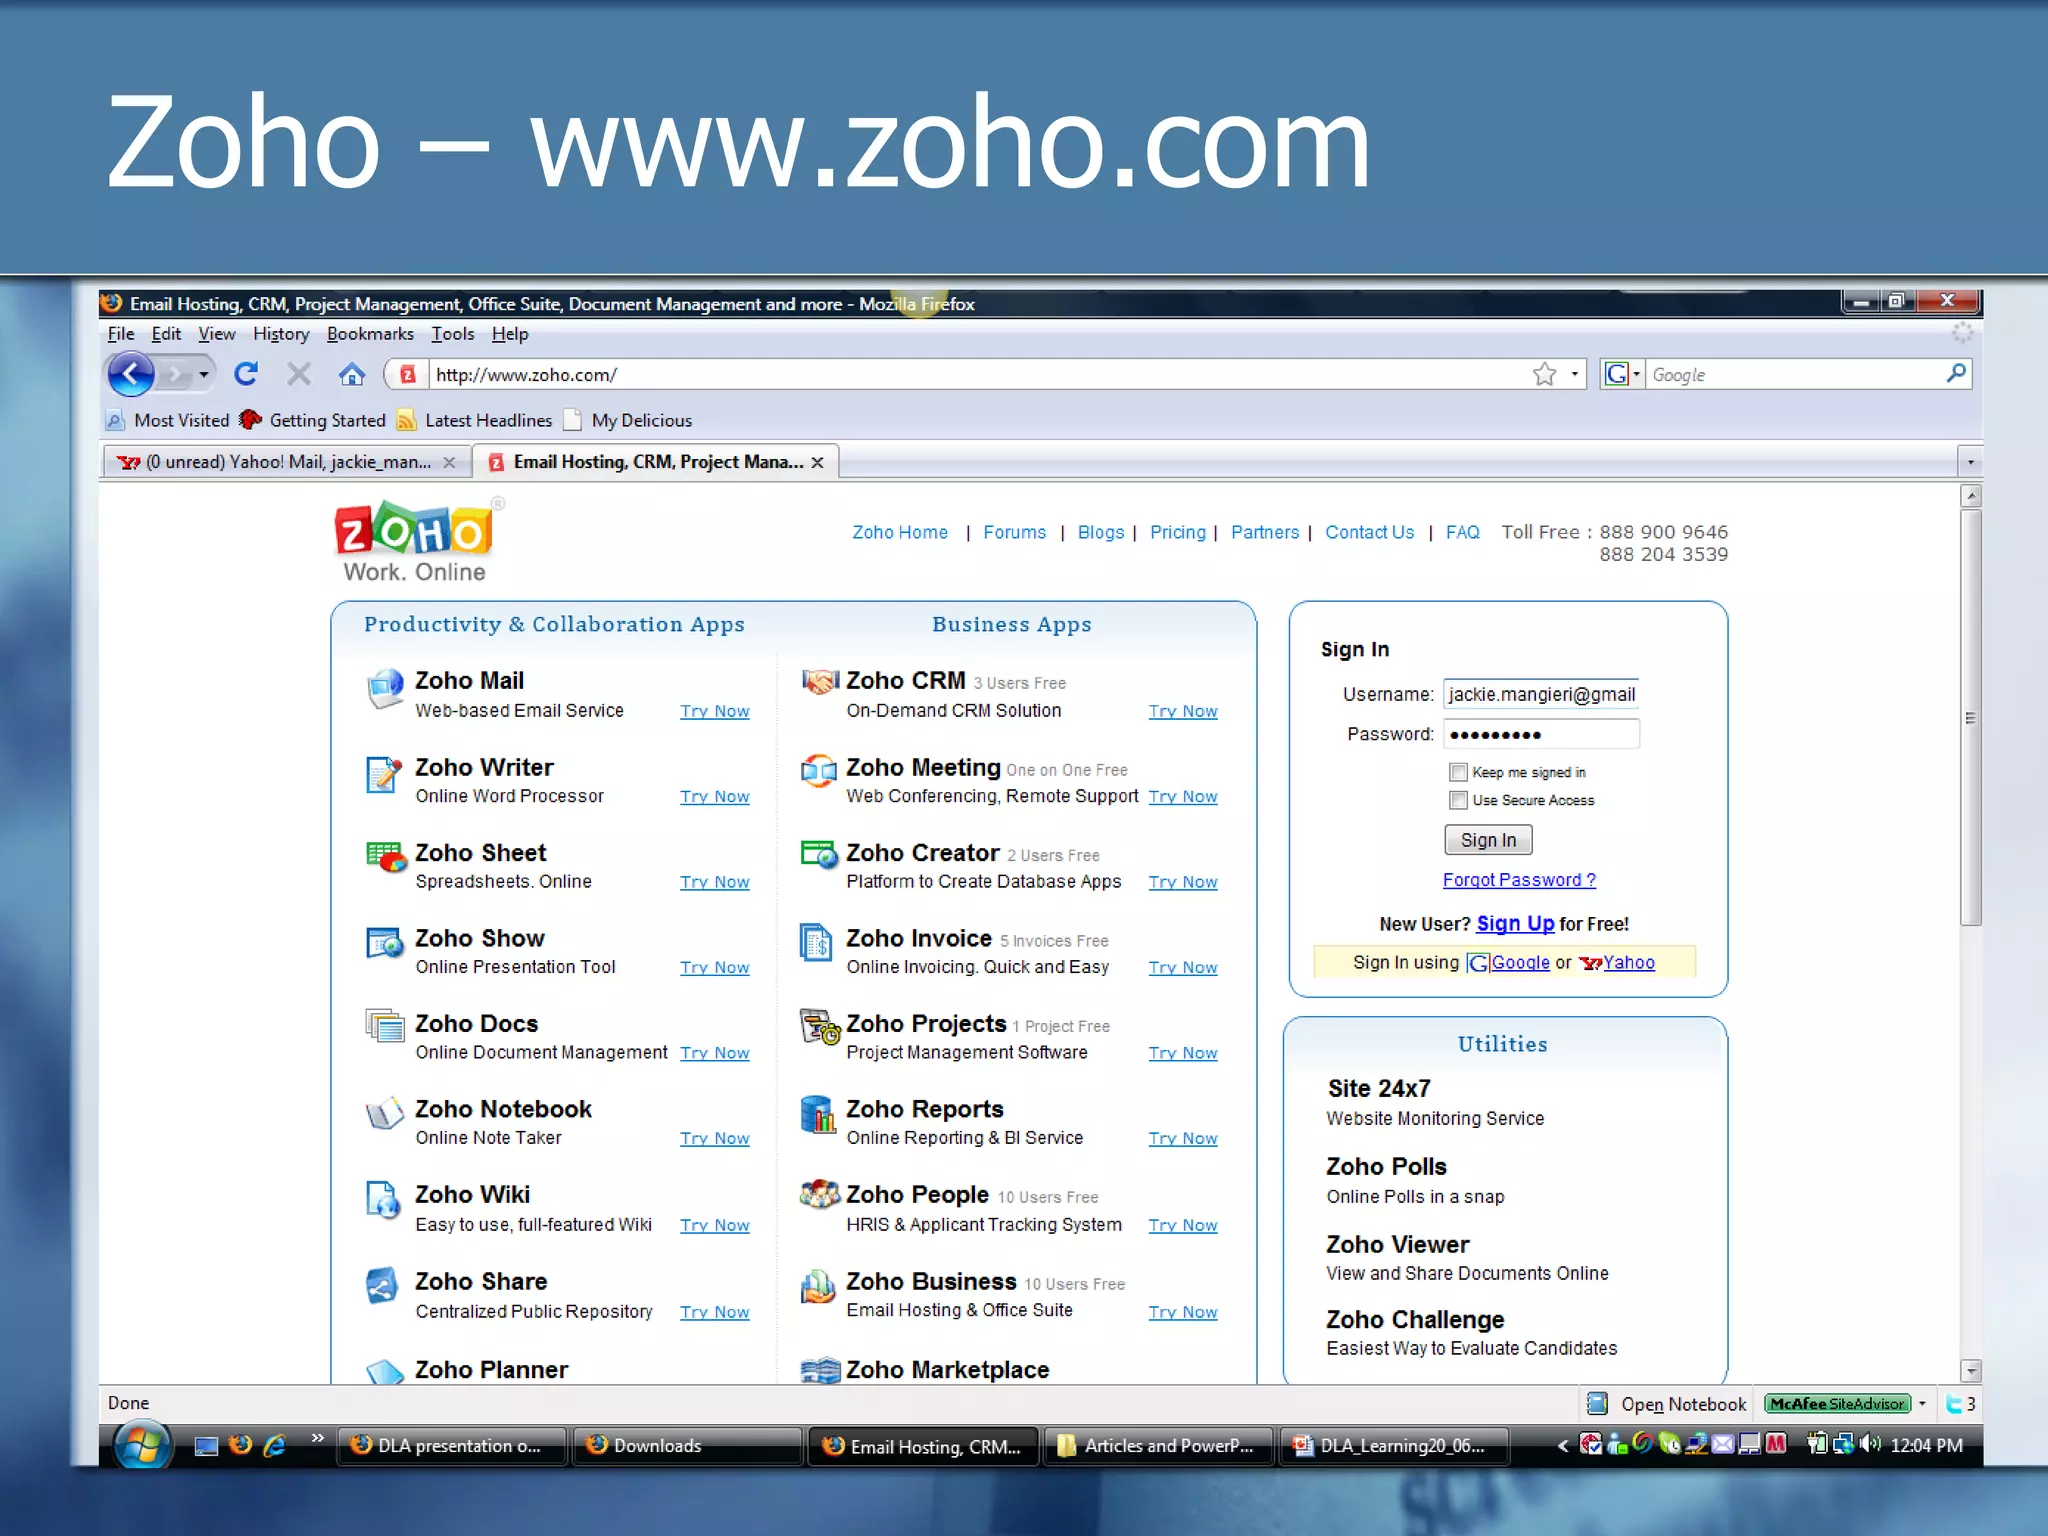Open the back/forward history dropdown arrow
The height and width of the screenshot is (1536, 2048).
203,375
